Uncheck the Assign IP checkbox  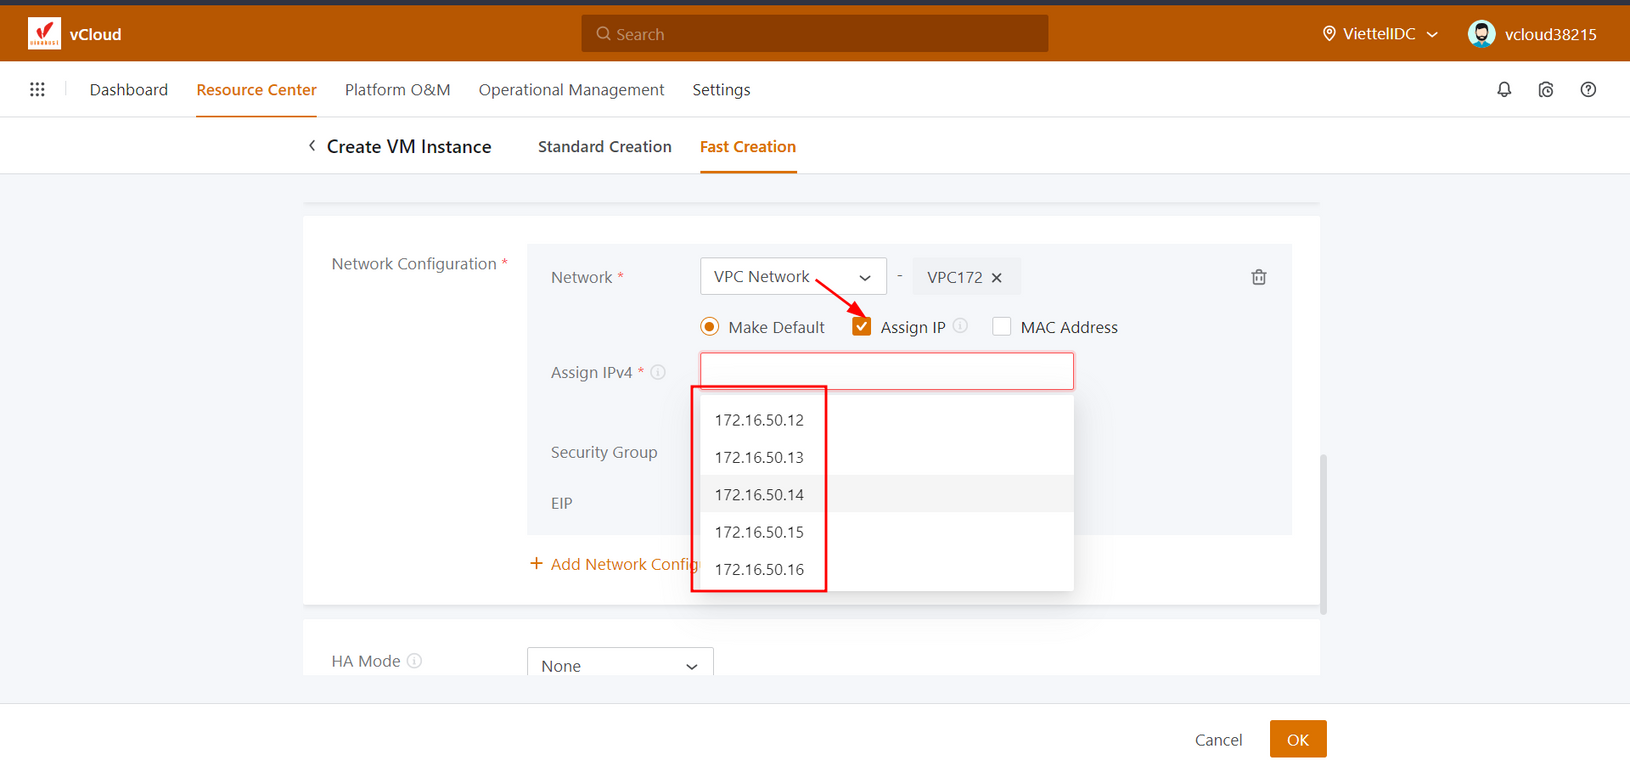[862, 327]
